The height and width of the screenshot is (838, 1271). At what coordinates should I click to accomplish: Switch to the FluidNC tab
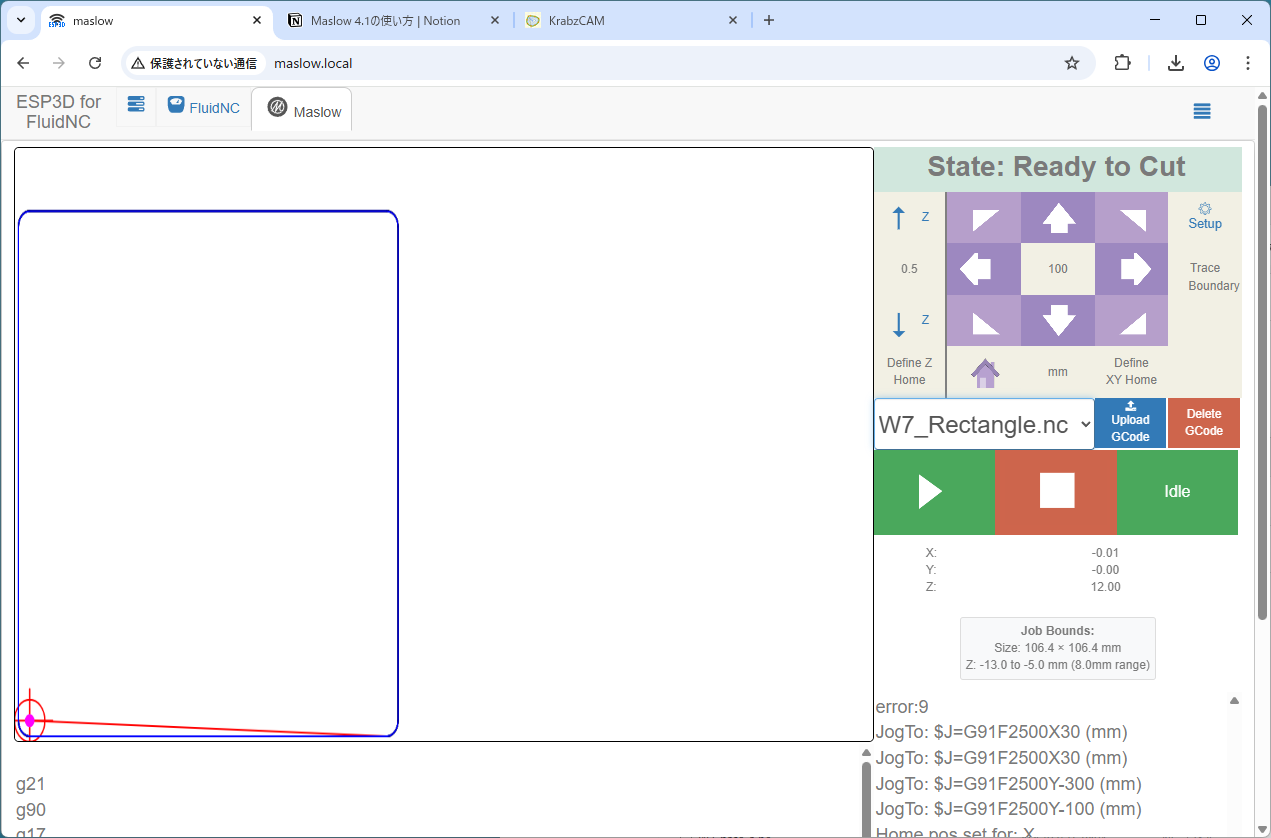pyautogui.click(x=204, y=107)
